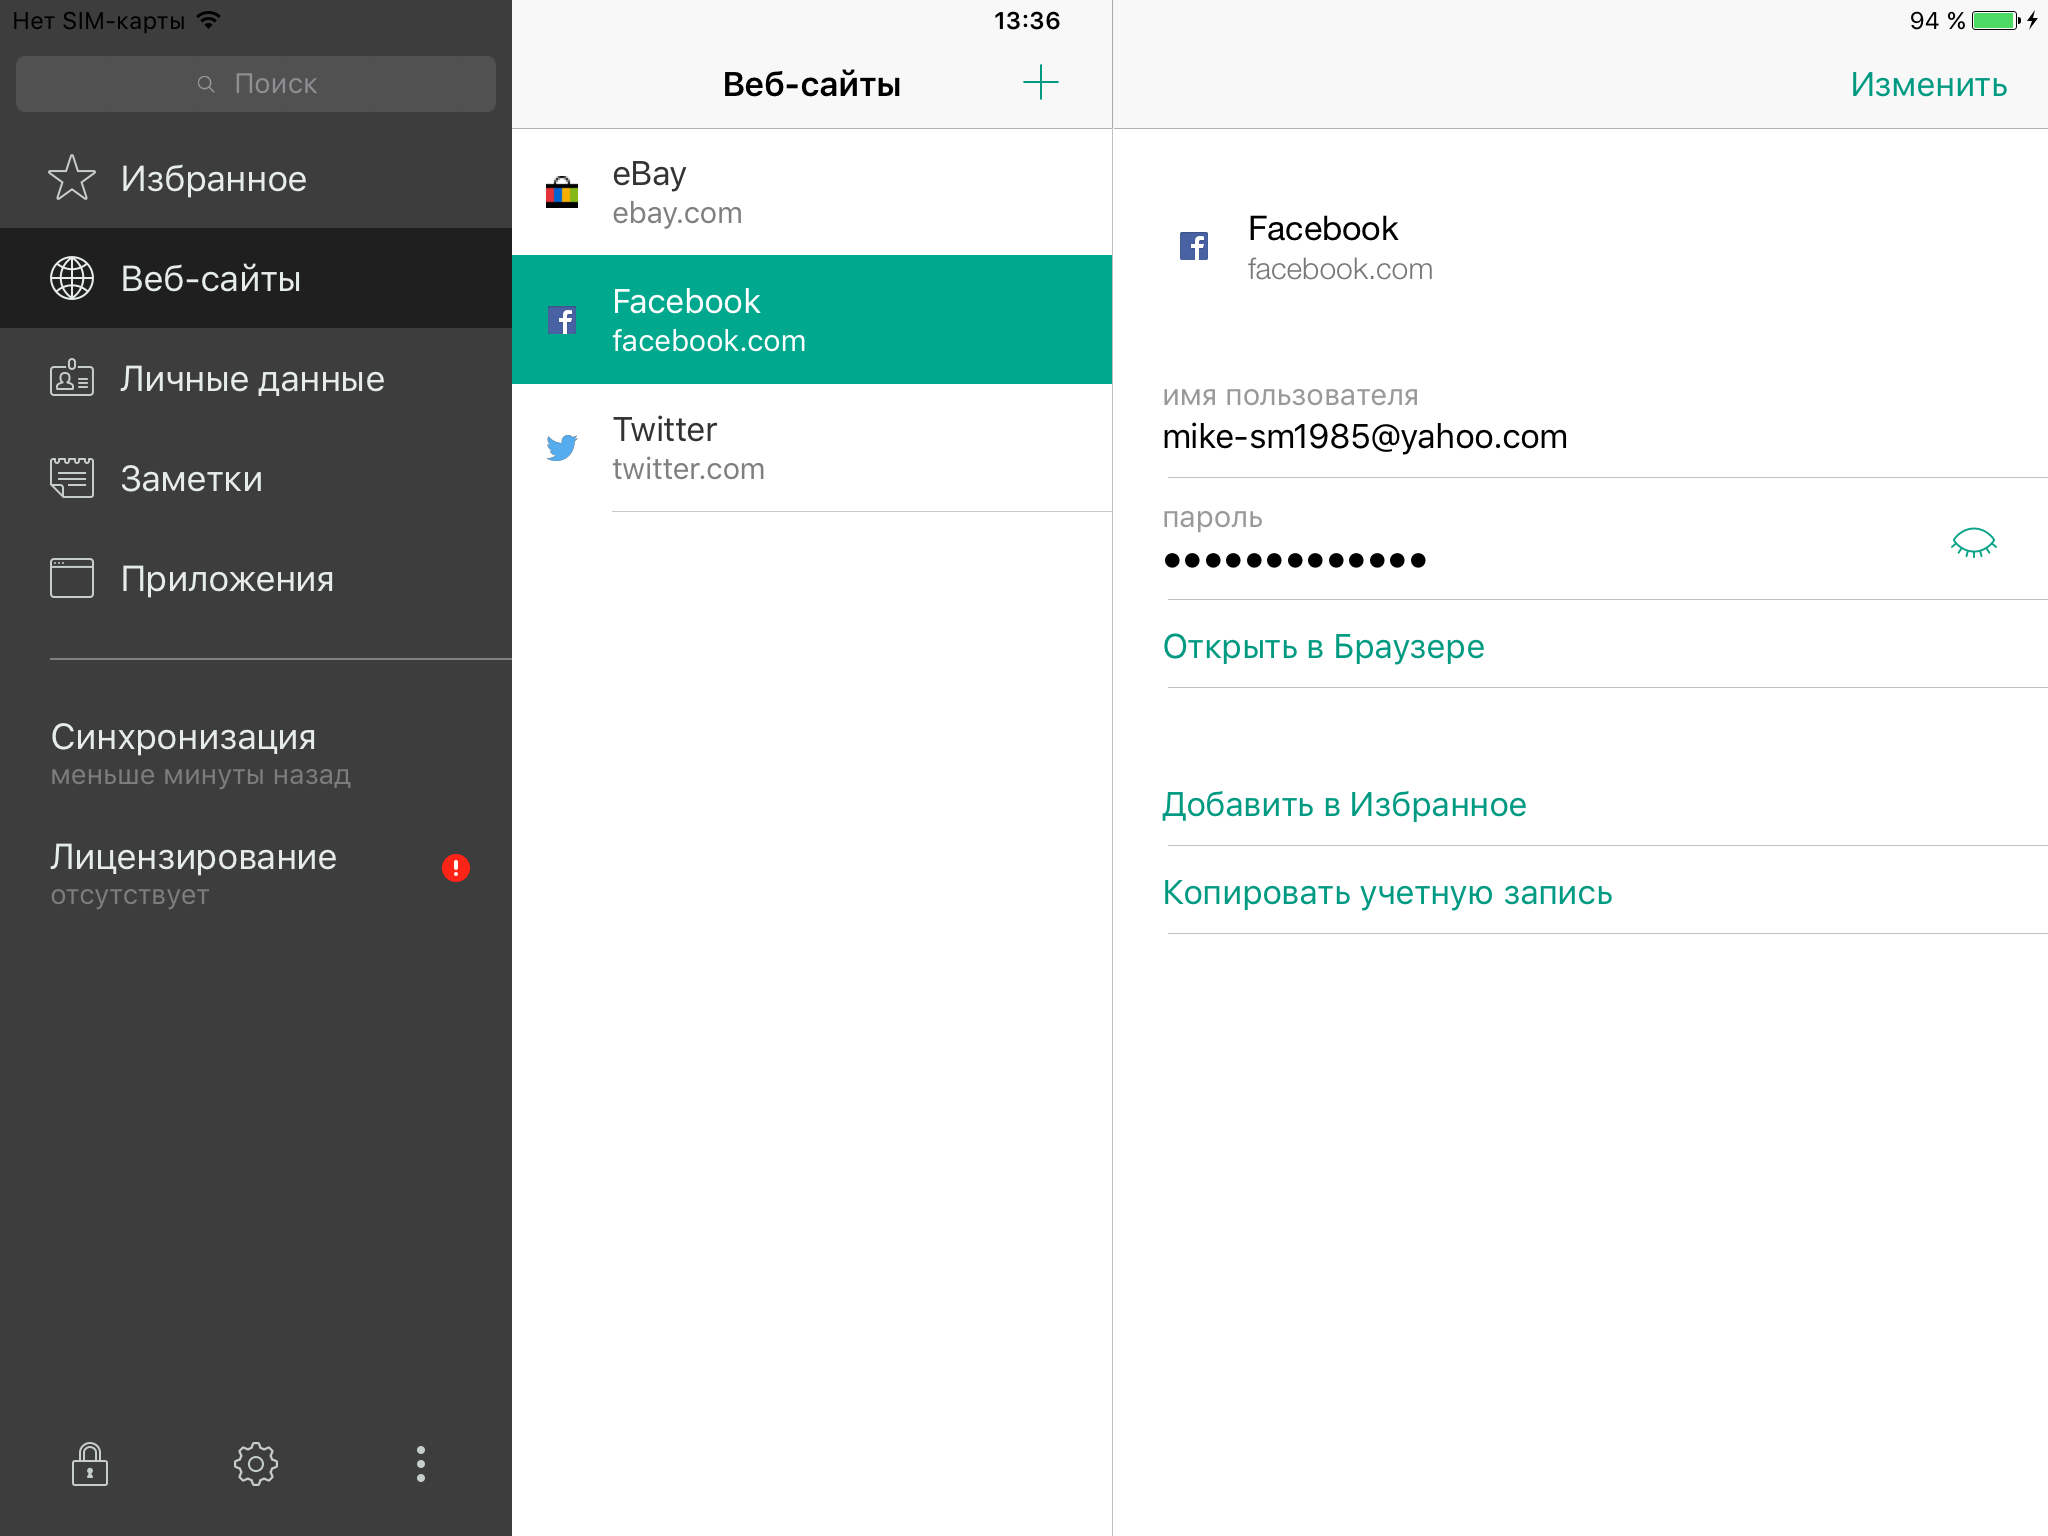2048x1536 pixels.
Task: Click Открыть в Браузере
Action: click(1324, 646)
